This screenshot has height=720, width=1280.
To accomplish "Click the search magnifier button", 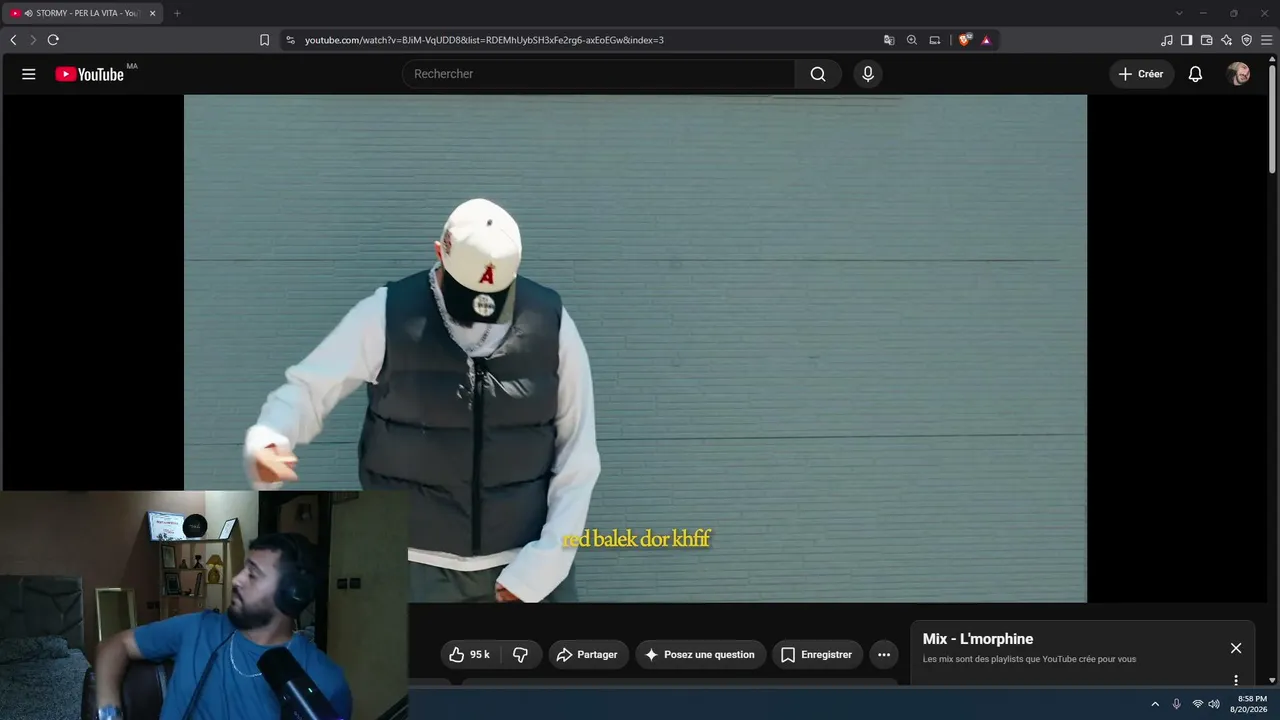I will (818, 74).
